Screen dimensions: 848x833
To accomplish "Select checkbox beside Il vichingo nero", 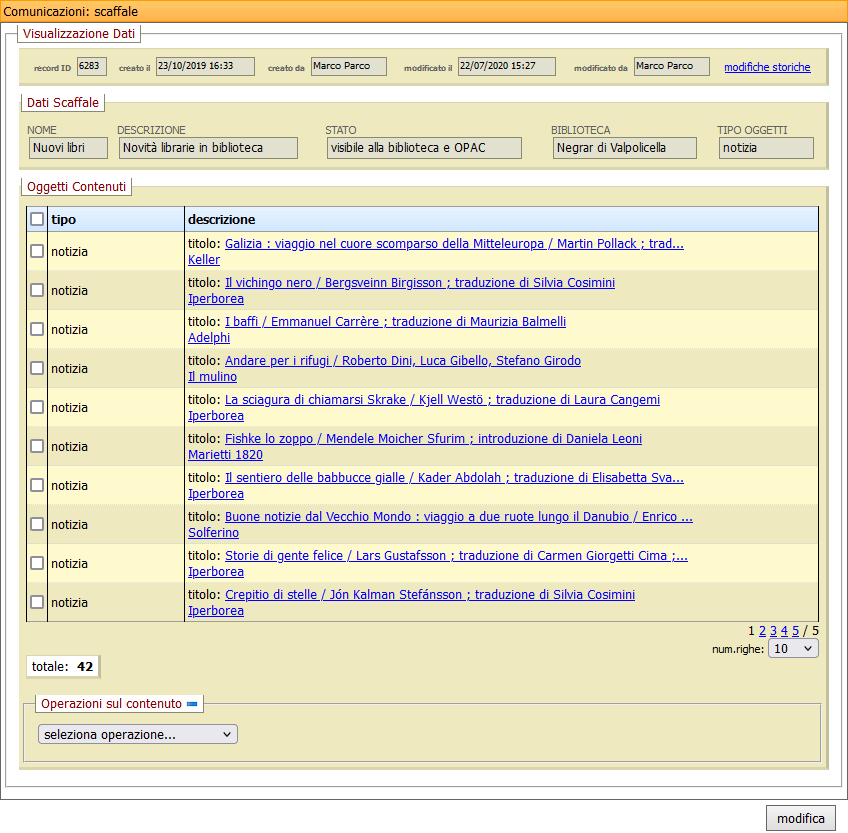I will tap(37, 290).
